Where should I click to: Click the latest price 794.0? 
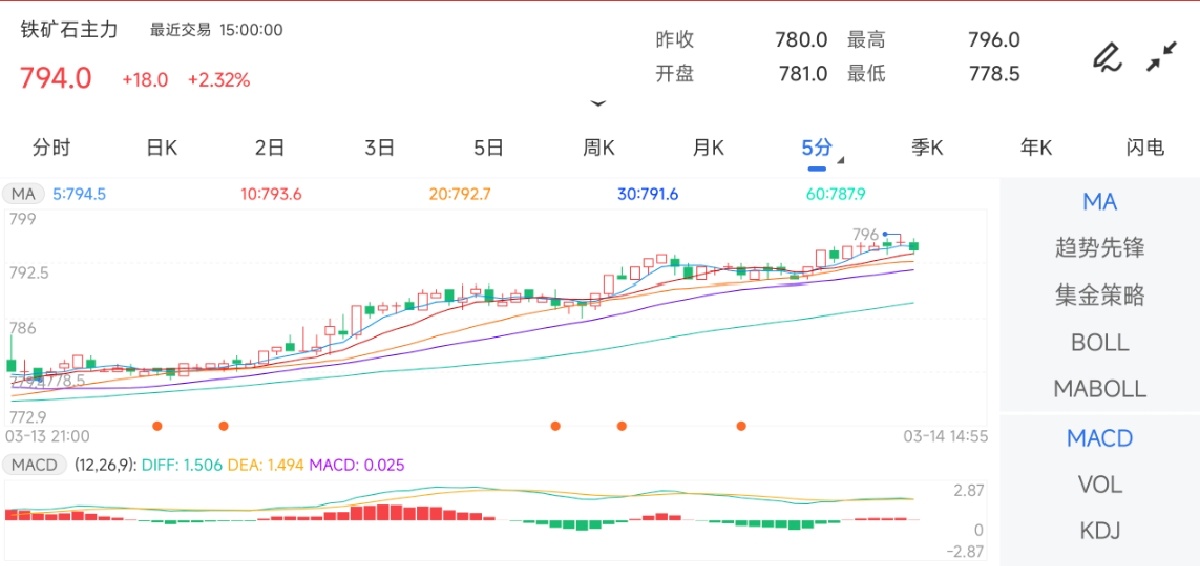(x=56, y=78)
